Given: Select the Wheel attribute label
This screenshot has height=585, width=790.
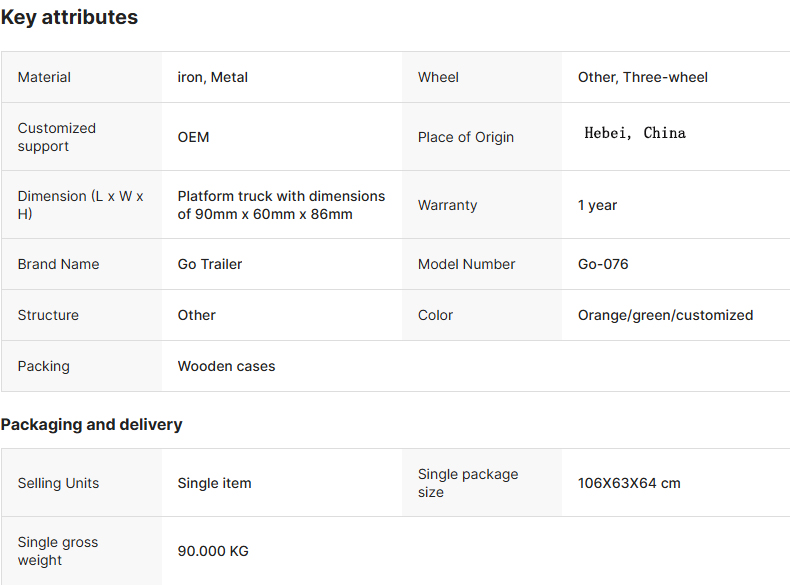Looking at the screenshot, I should [438, 77].
